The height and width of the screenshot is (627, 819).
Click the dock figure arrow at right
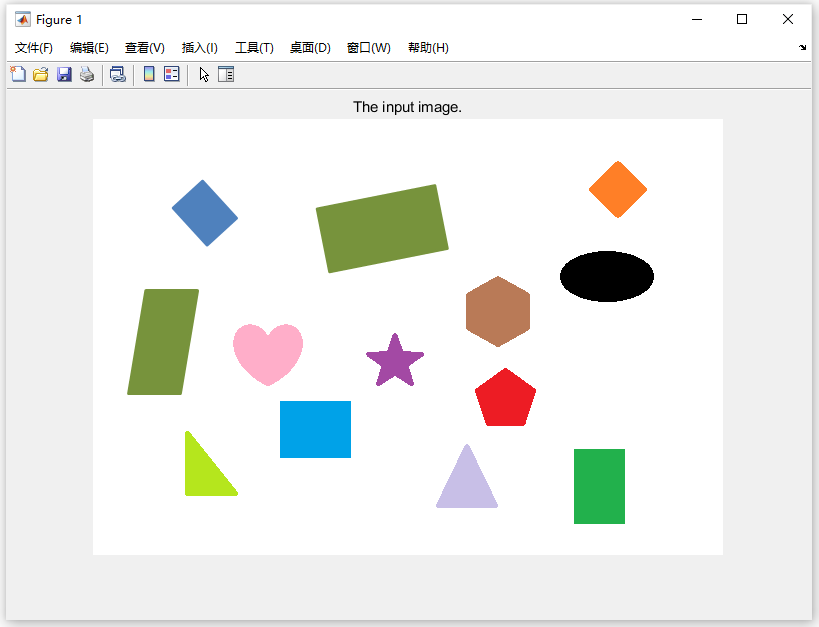[802, 48]
